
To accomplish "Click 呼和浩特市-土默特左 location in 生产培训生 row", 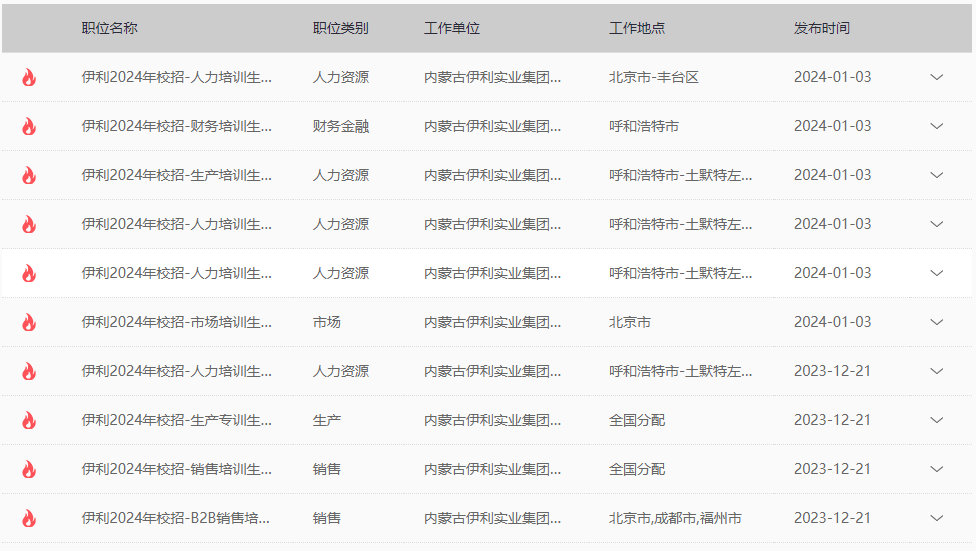I will (680, 176).
